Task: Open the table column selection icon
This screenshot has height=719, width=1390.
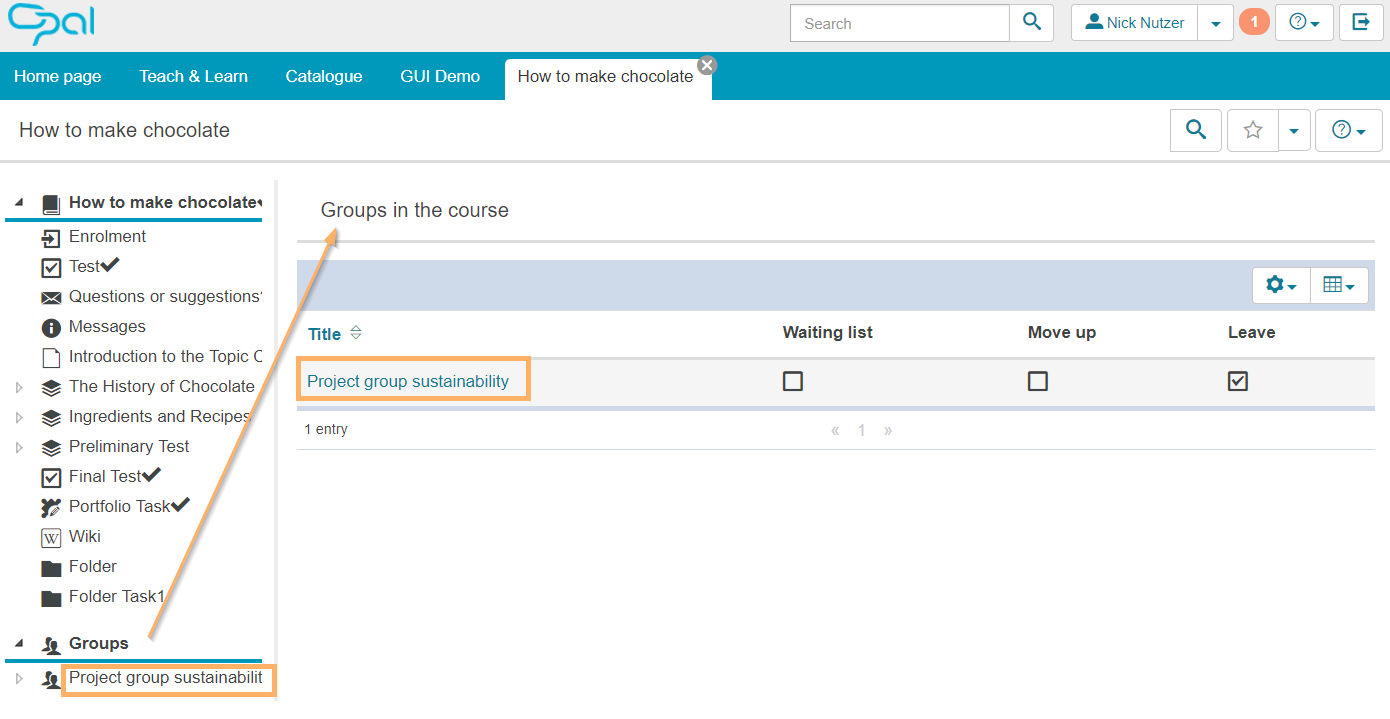Action: point(1339,285)
